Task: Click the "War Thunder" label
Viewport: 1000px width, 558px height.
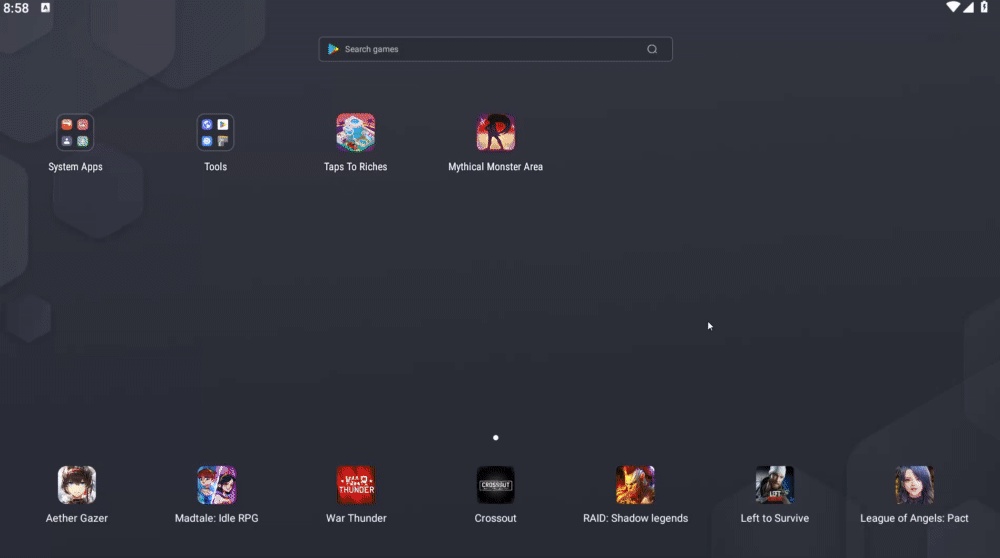Action: click(356, 518)
